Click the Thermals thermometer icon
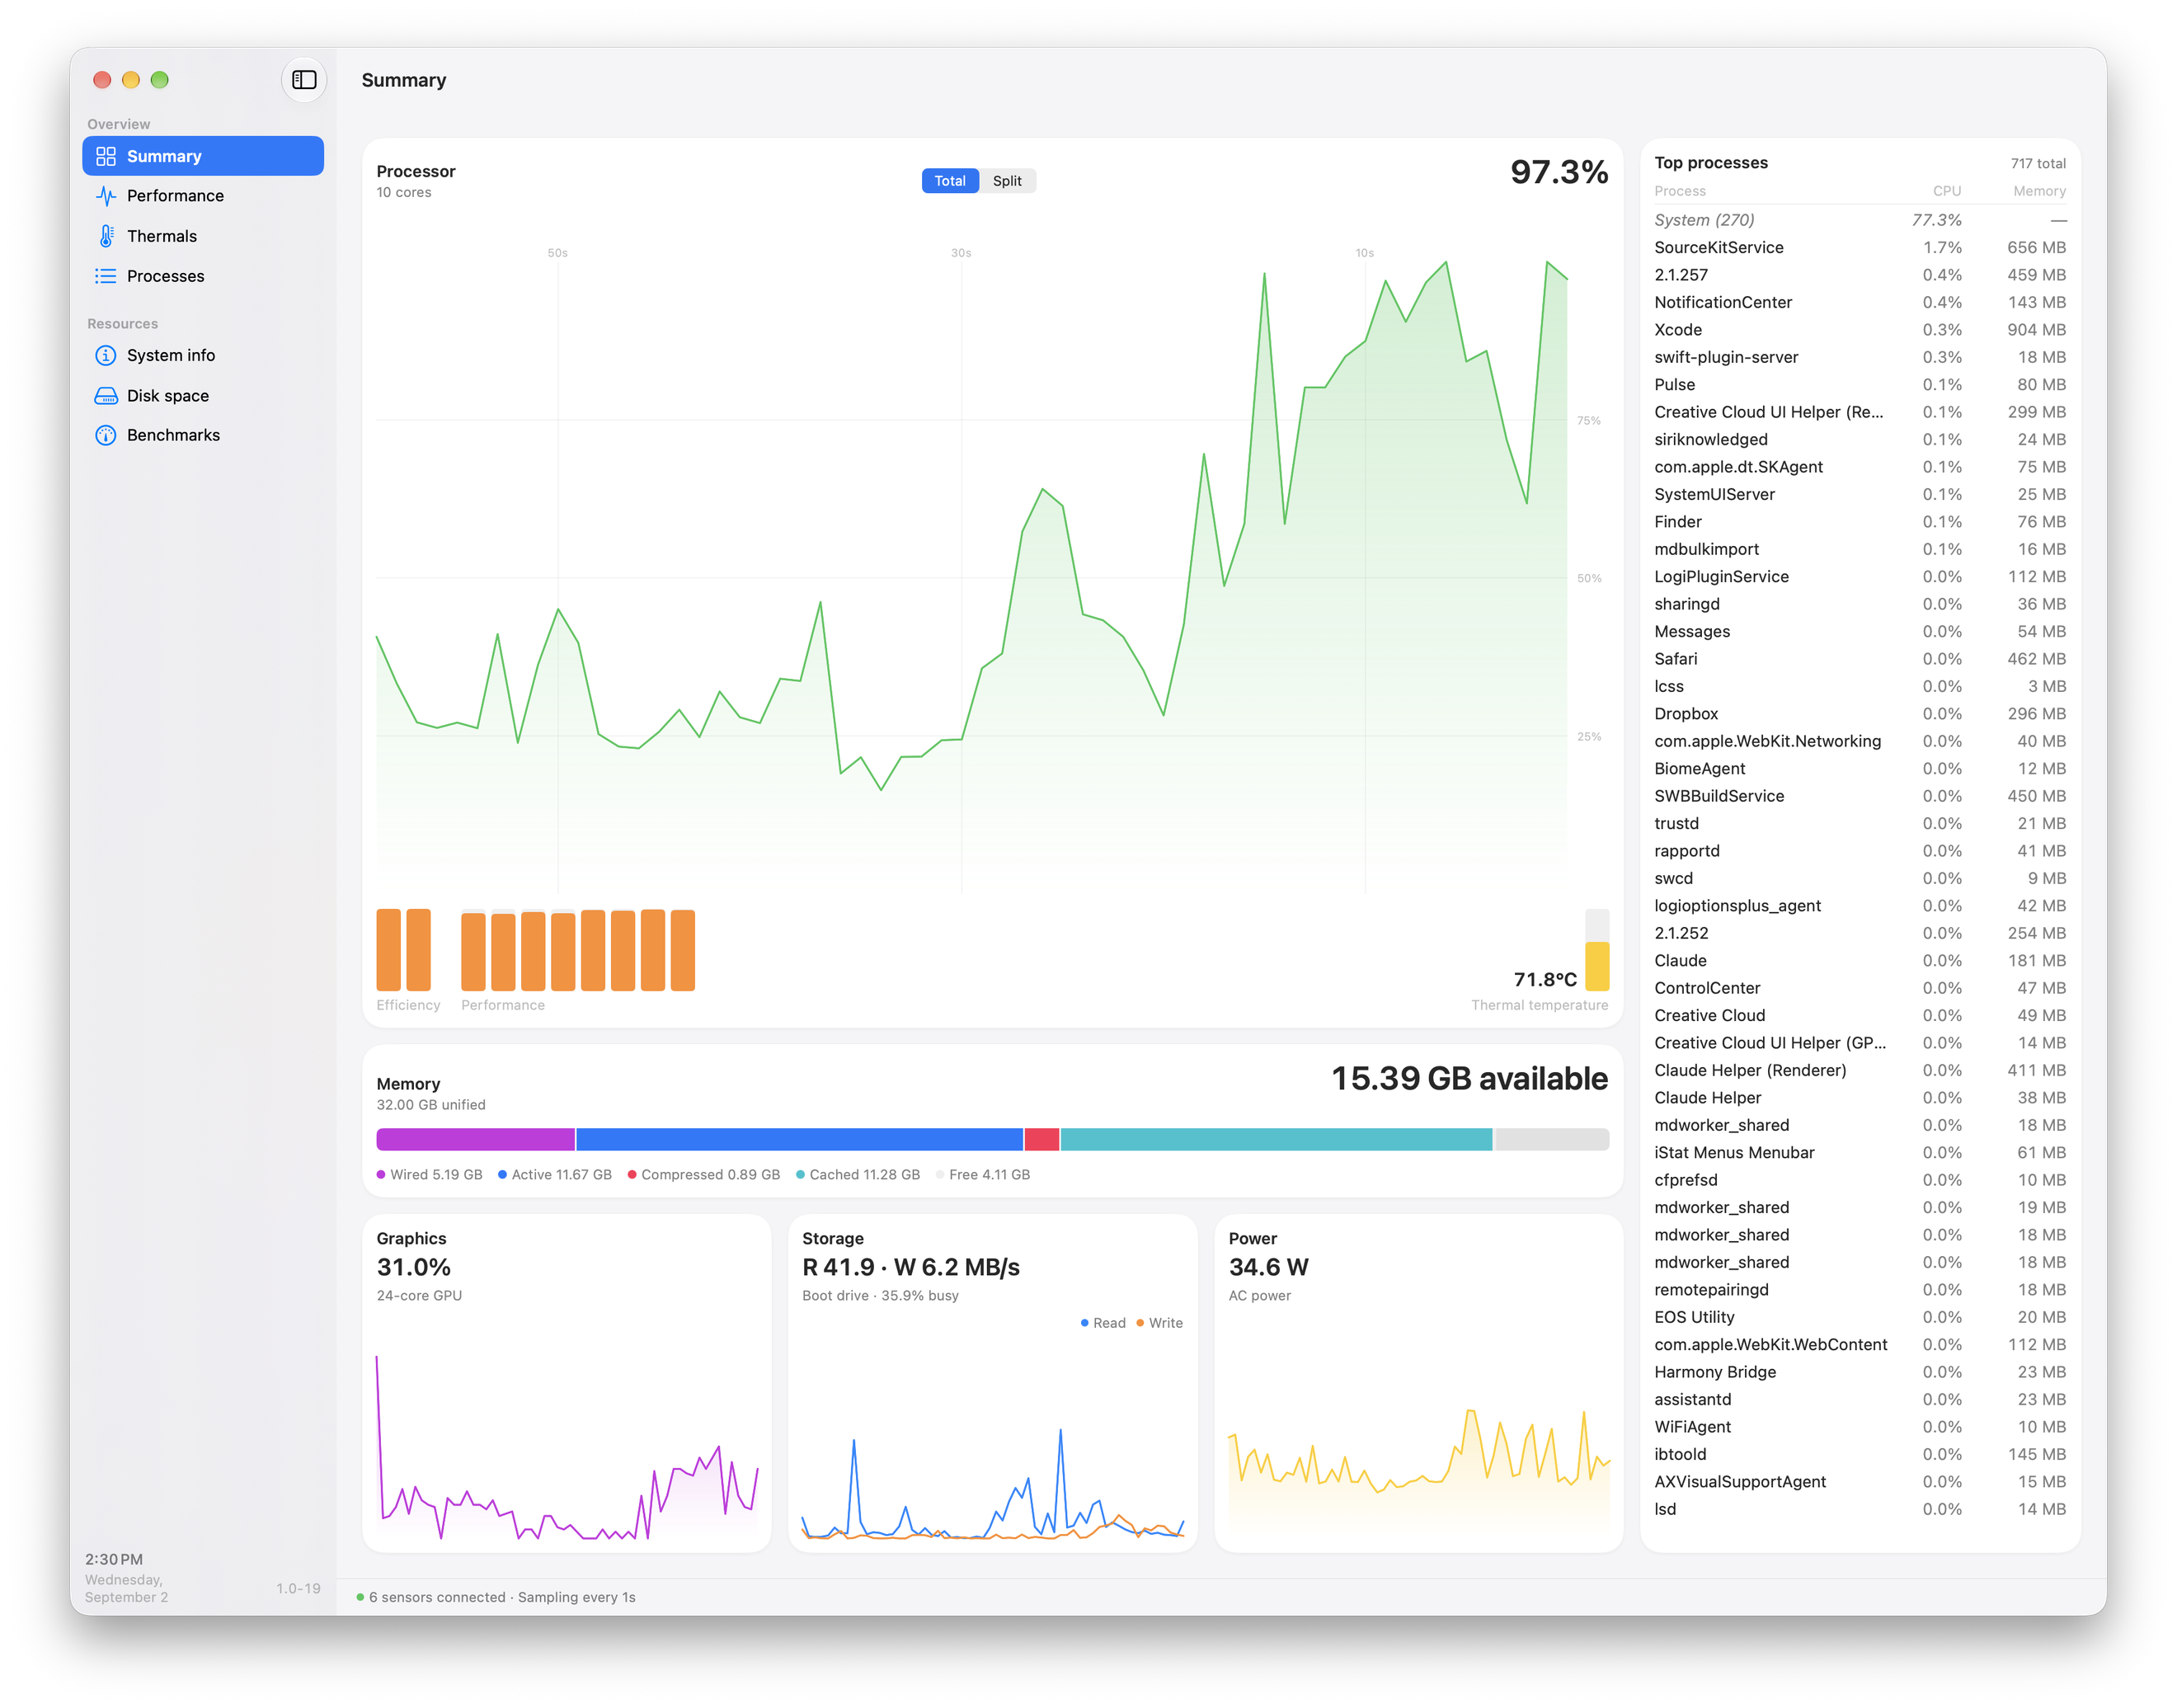The height and width of the screenshot is (1708, 2177). coord(105,236)
